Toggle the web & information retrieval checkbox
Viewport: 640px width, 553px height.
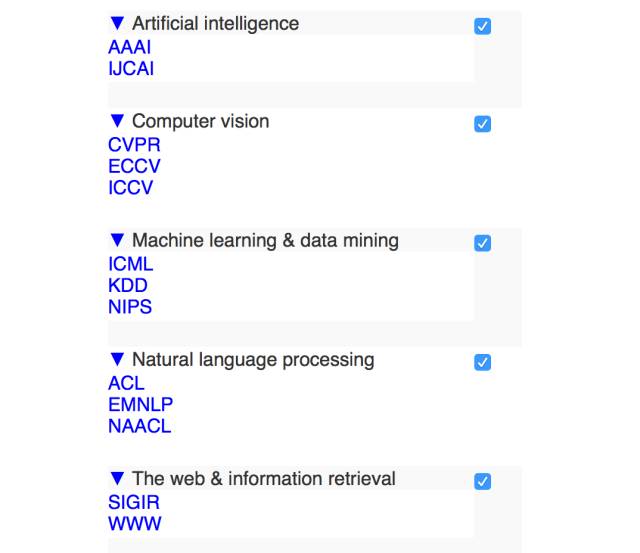click(482, 481)
